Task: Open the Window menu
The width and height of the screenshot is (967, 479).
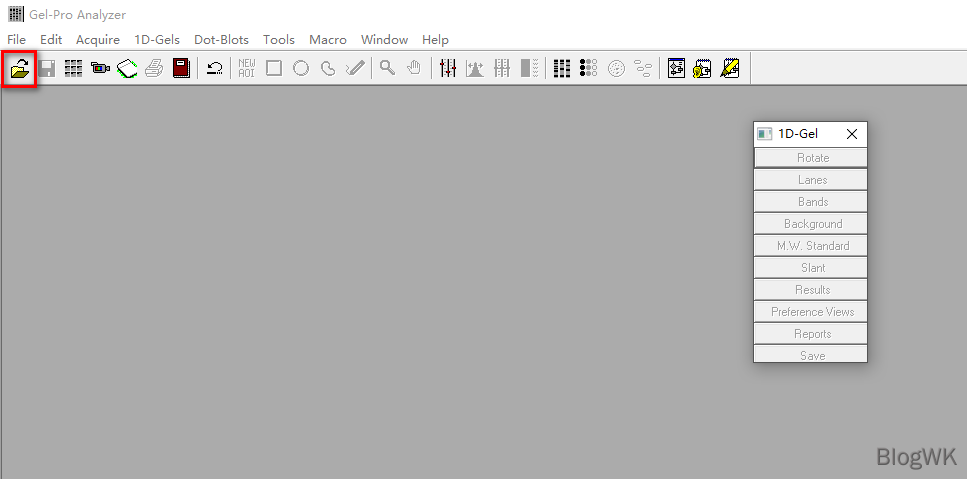Action: [x=384, y=39]
